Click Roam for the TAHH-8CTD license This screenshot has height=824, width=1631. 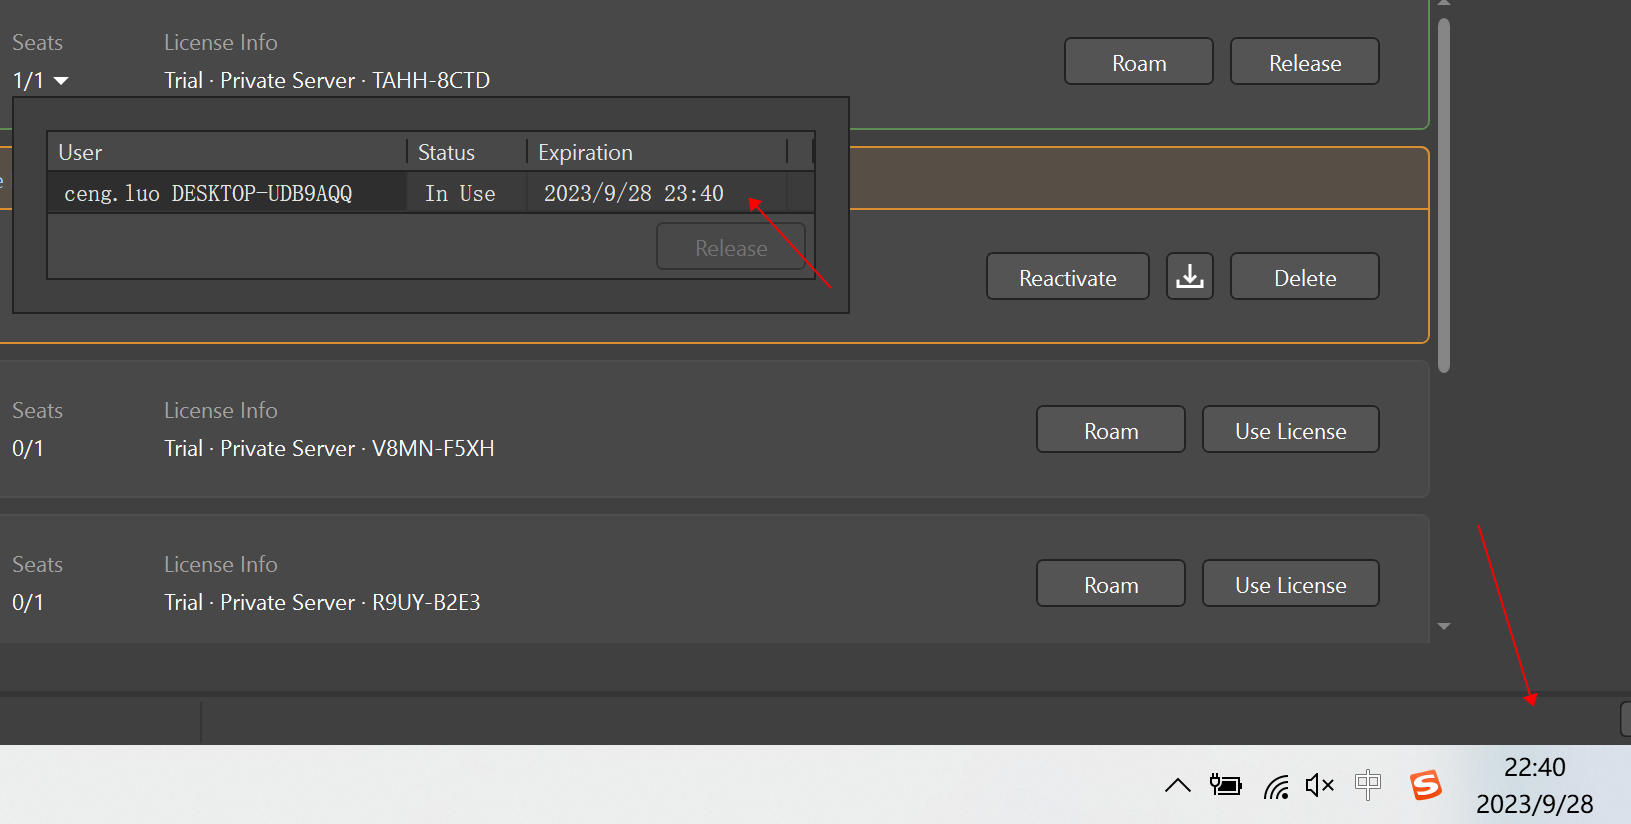(x=1138, y=62)
